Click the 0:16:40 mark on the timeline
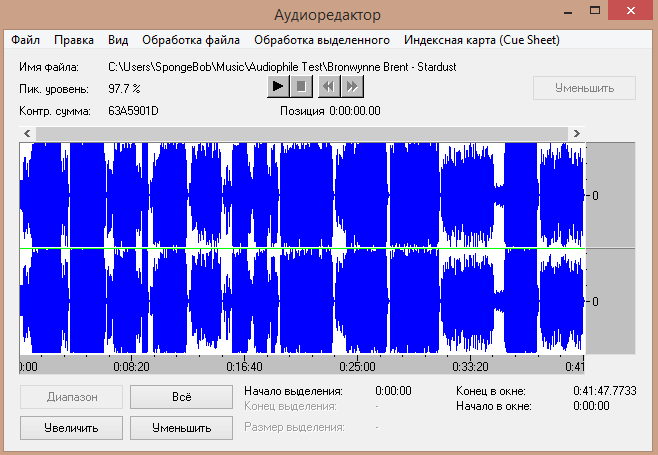 point(244,366)
